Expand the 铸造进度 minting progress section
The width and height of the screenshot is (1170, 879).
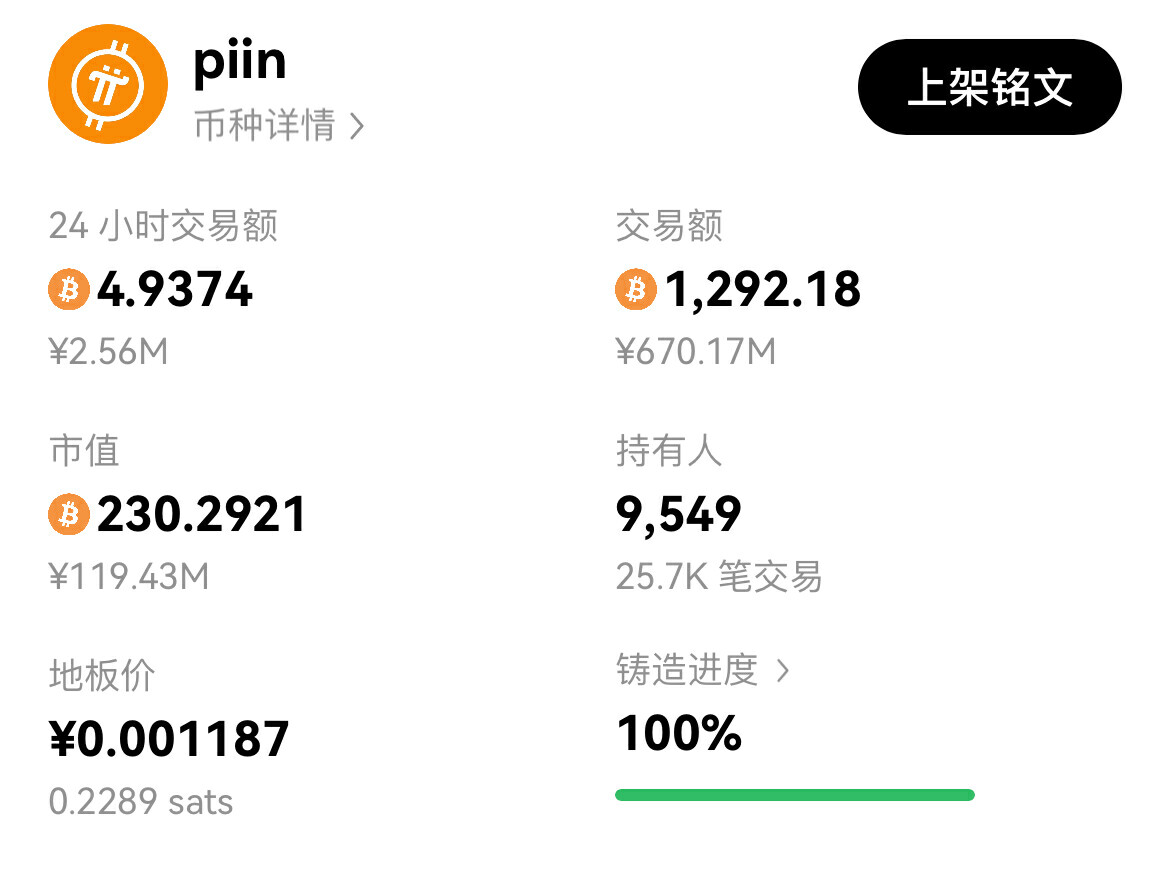tap(687, 671)
